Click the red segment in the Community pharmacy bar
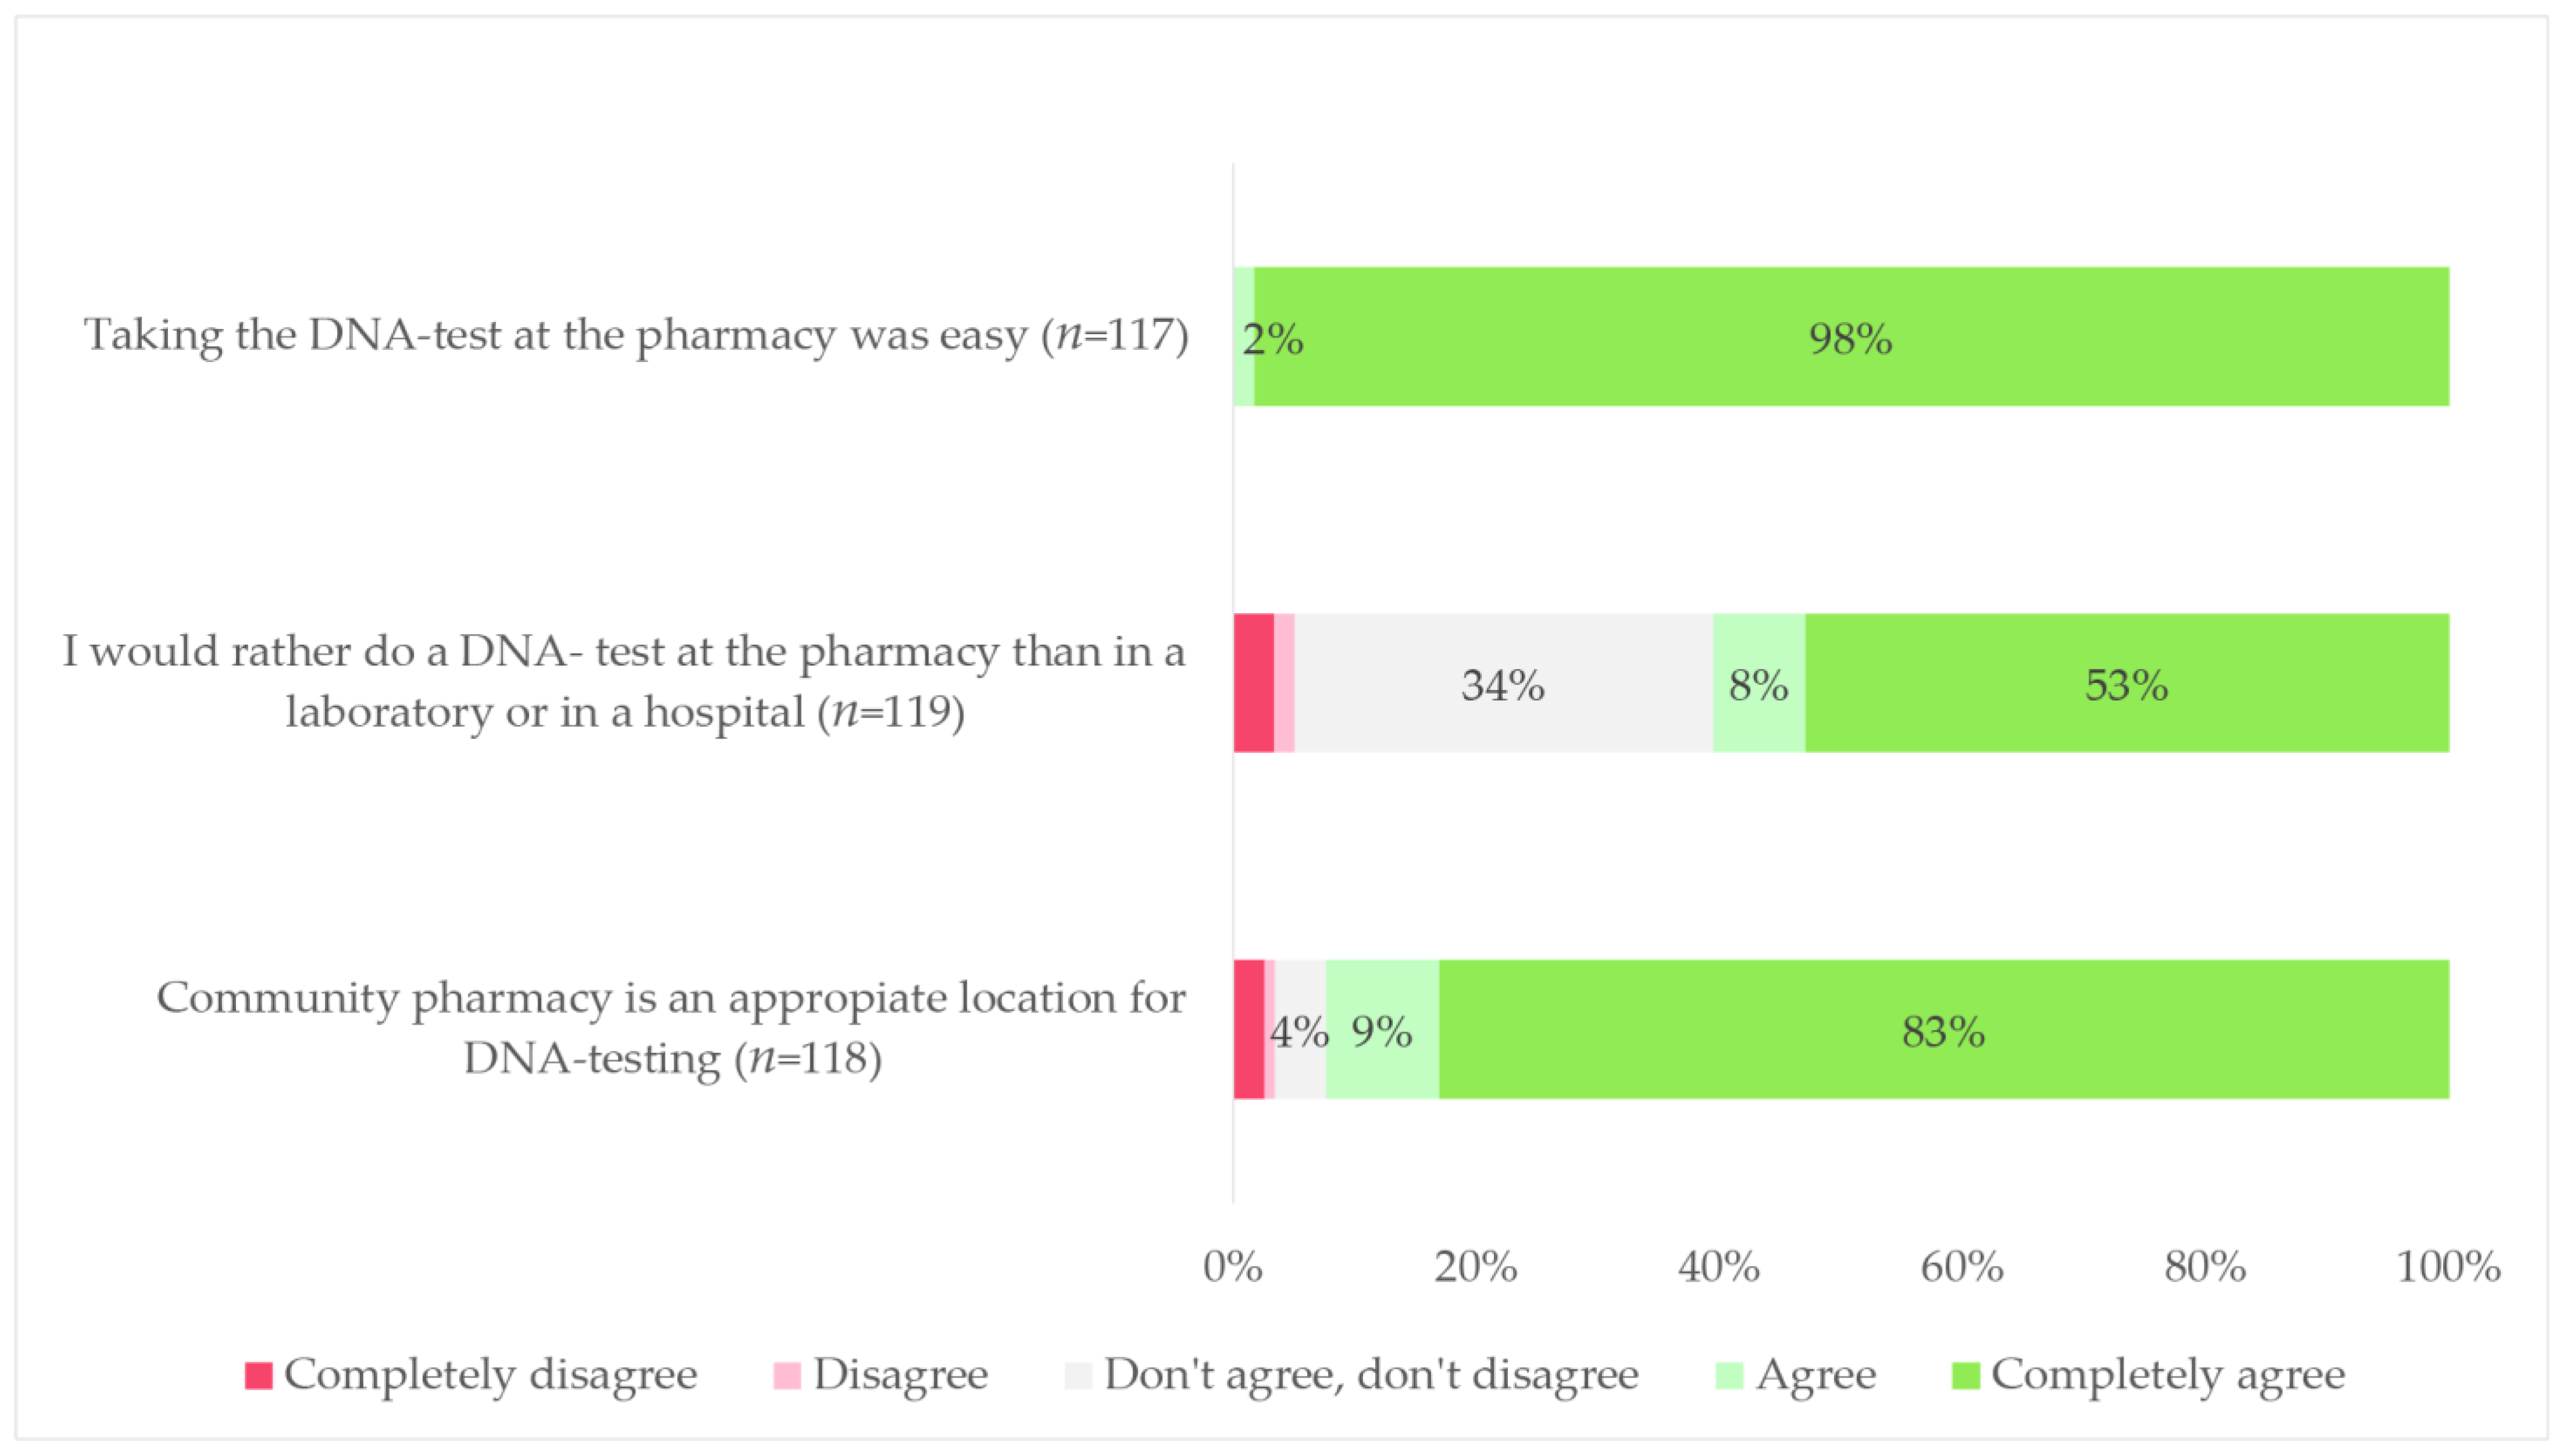 pyautogui.click(x=1248, y=1029)
